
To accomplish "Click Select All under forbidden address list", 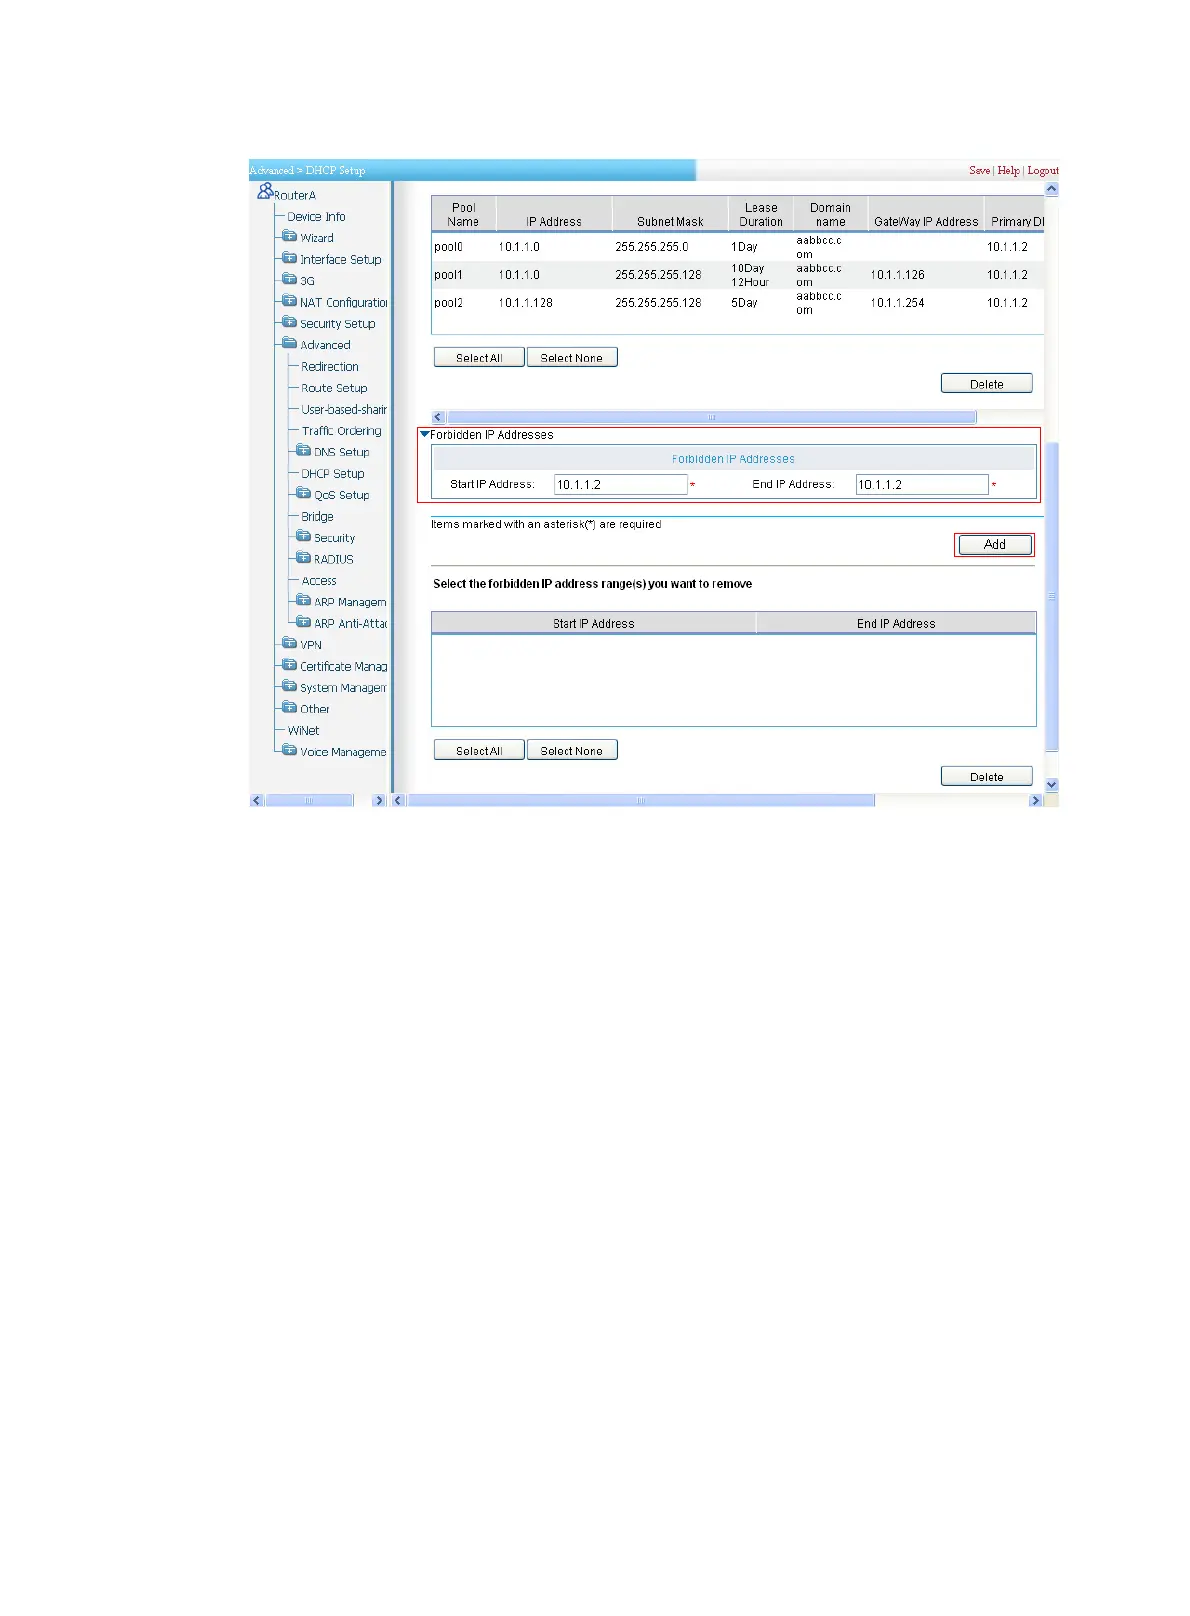I will (x=479, y=750).
